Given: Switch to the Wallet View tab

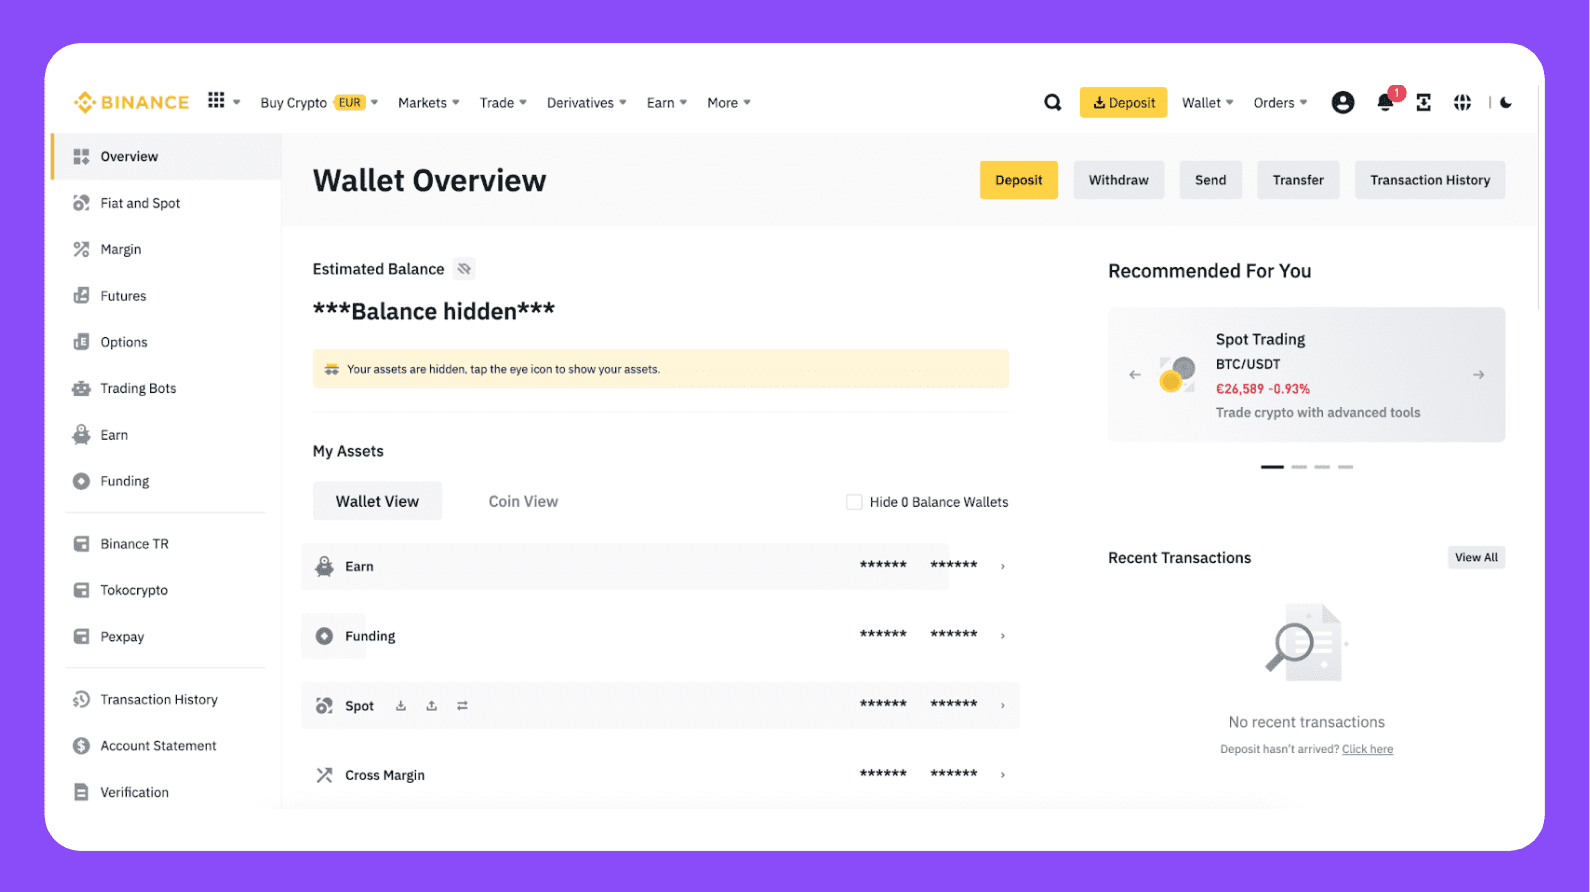Looking at the screenshot, I should [x=377, y=501].
